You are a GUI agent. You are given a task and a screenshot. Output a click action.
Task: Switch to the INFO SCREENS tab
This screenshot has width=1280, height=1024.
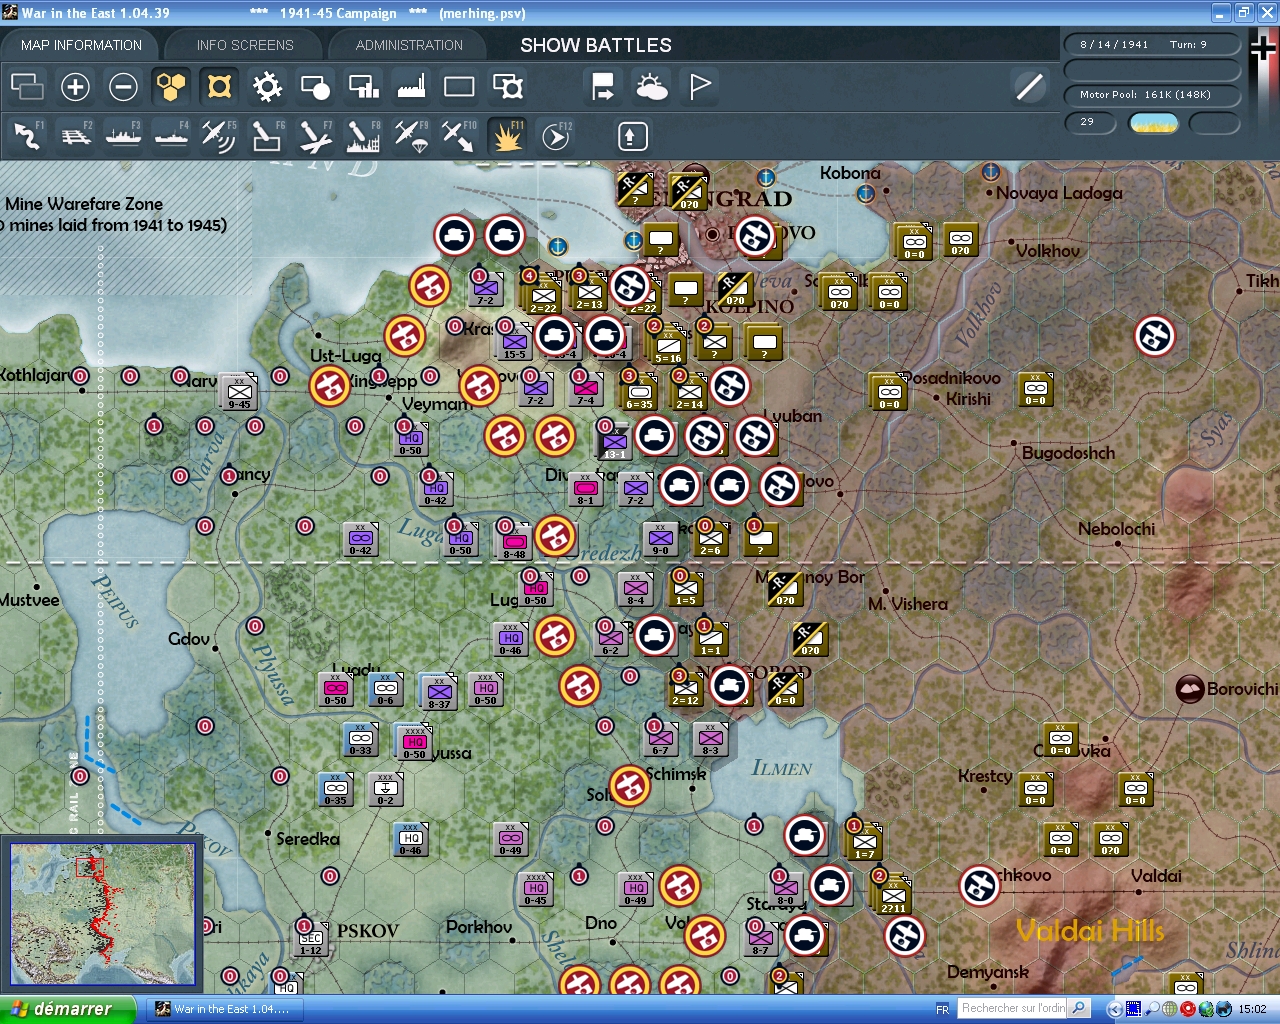(x=245, y=45)
